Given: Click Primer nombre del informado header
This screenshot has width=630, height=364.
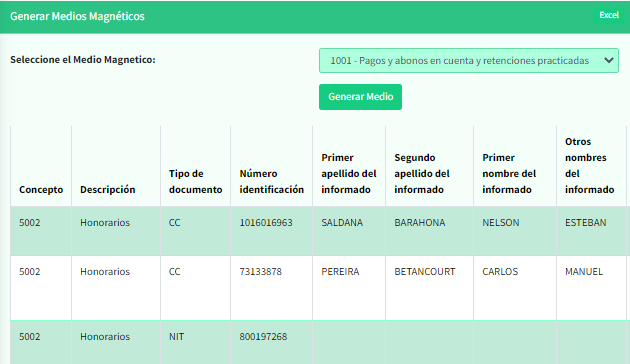Looking at the screenshot, I should [x=509, y=174].
